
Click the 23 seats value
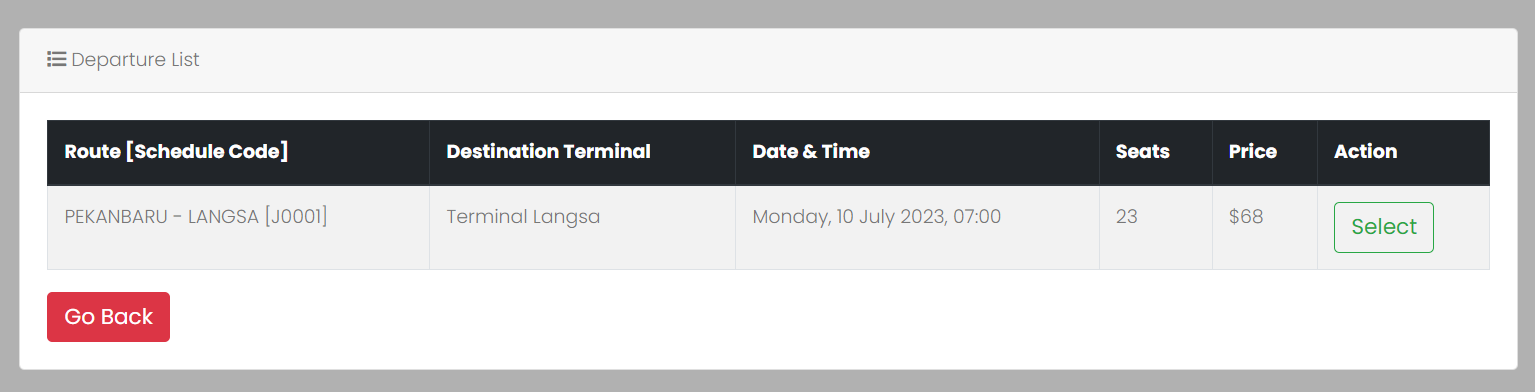pyautogui.click(x=1127, y=217)
